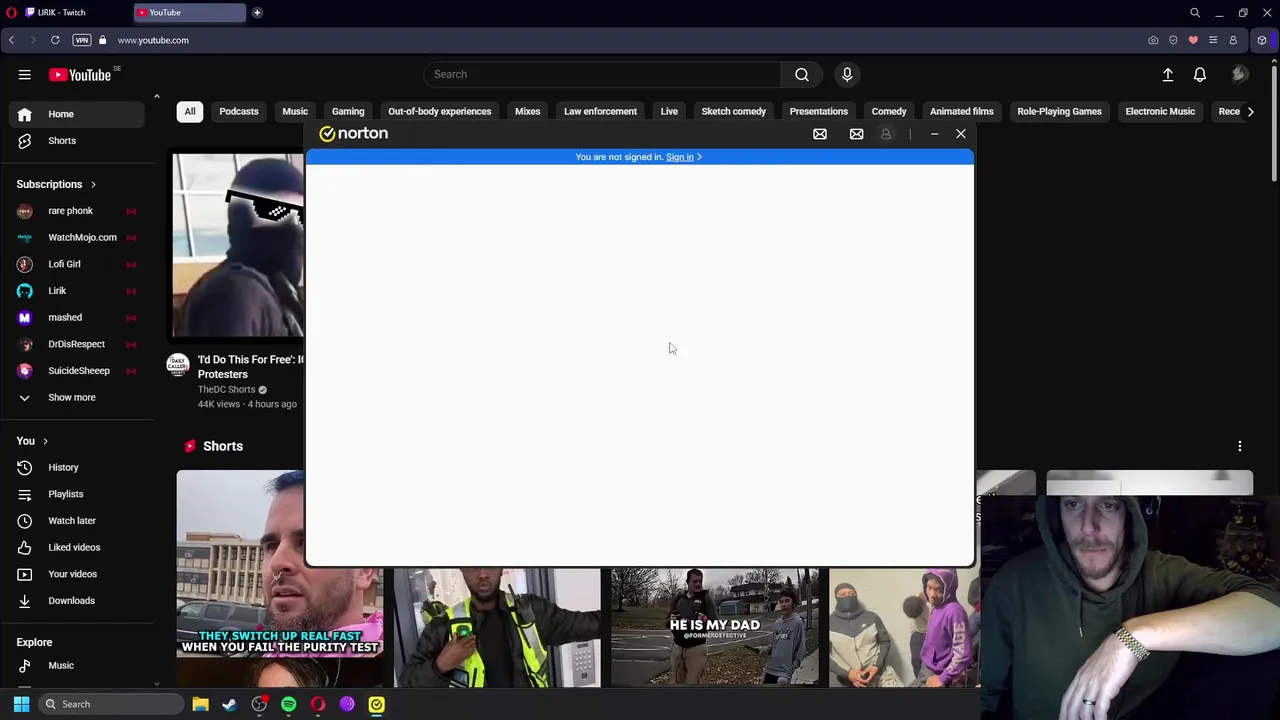Select the YouTube browser tab
This screenshot has height=720, width=1280.
190,12
